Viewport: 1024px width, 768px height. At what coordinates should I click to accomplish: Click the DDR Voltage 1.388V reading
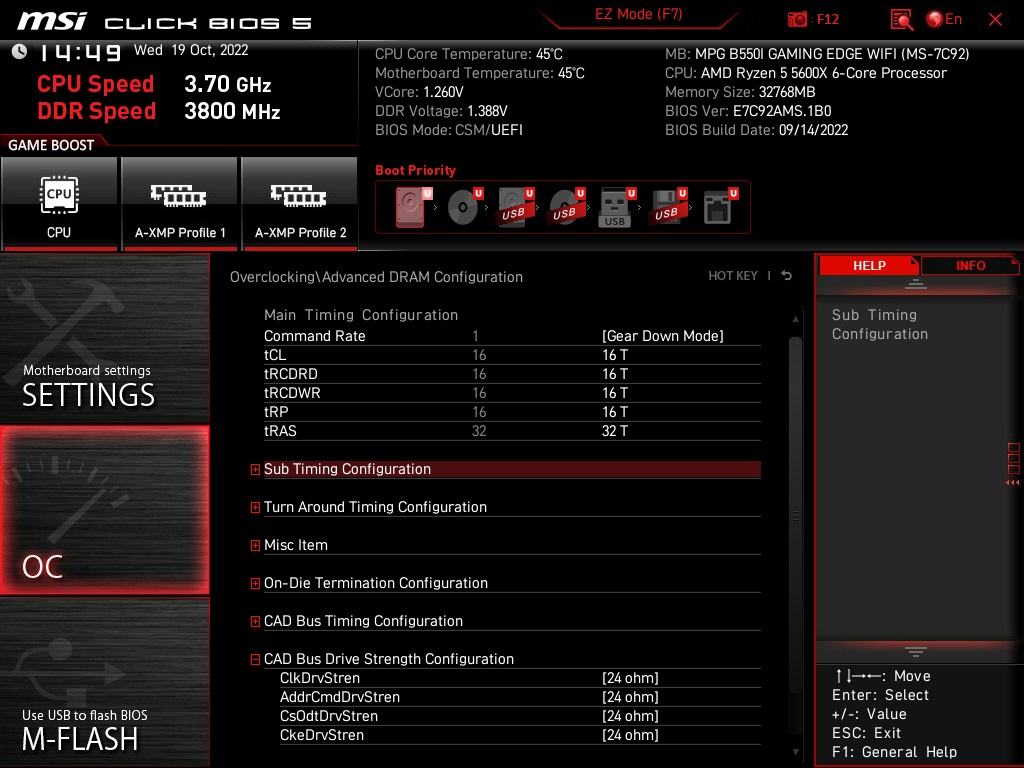pos(441,111)
